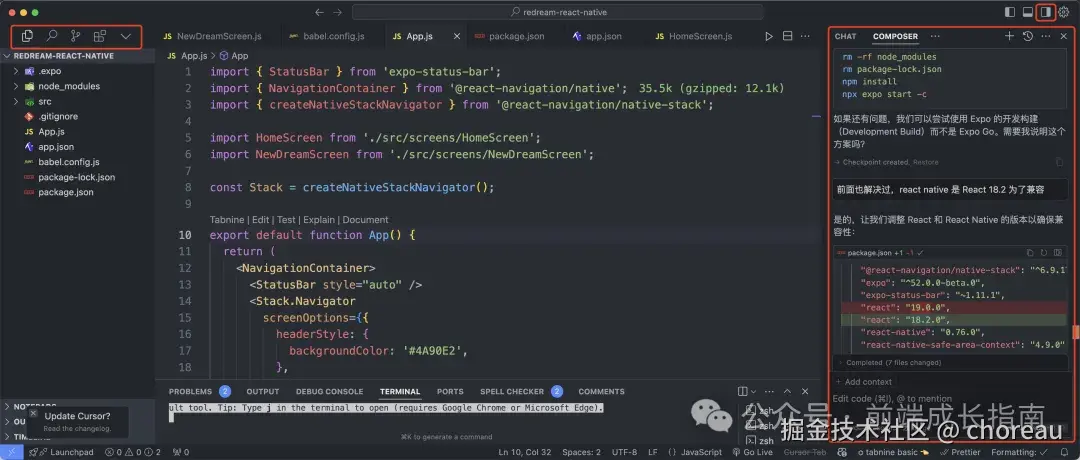This screenshot has height=460, width=1080.
Task: Reapply the package.json diff with refresh icon
Action: (1043, 253)
